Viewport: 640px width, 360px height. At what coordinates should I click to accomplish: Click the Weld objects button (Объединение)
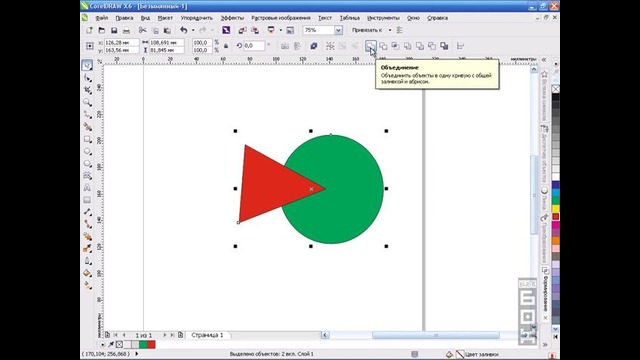371,46
